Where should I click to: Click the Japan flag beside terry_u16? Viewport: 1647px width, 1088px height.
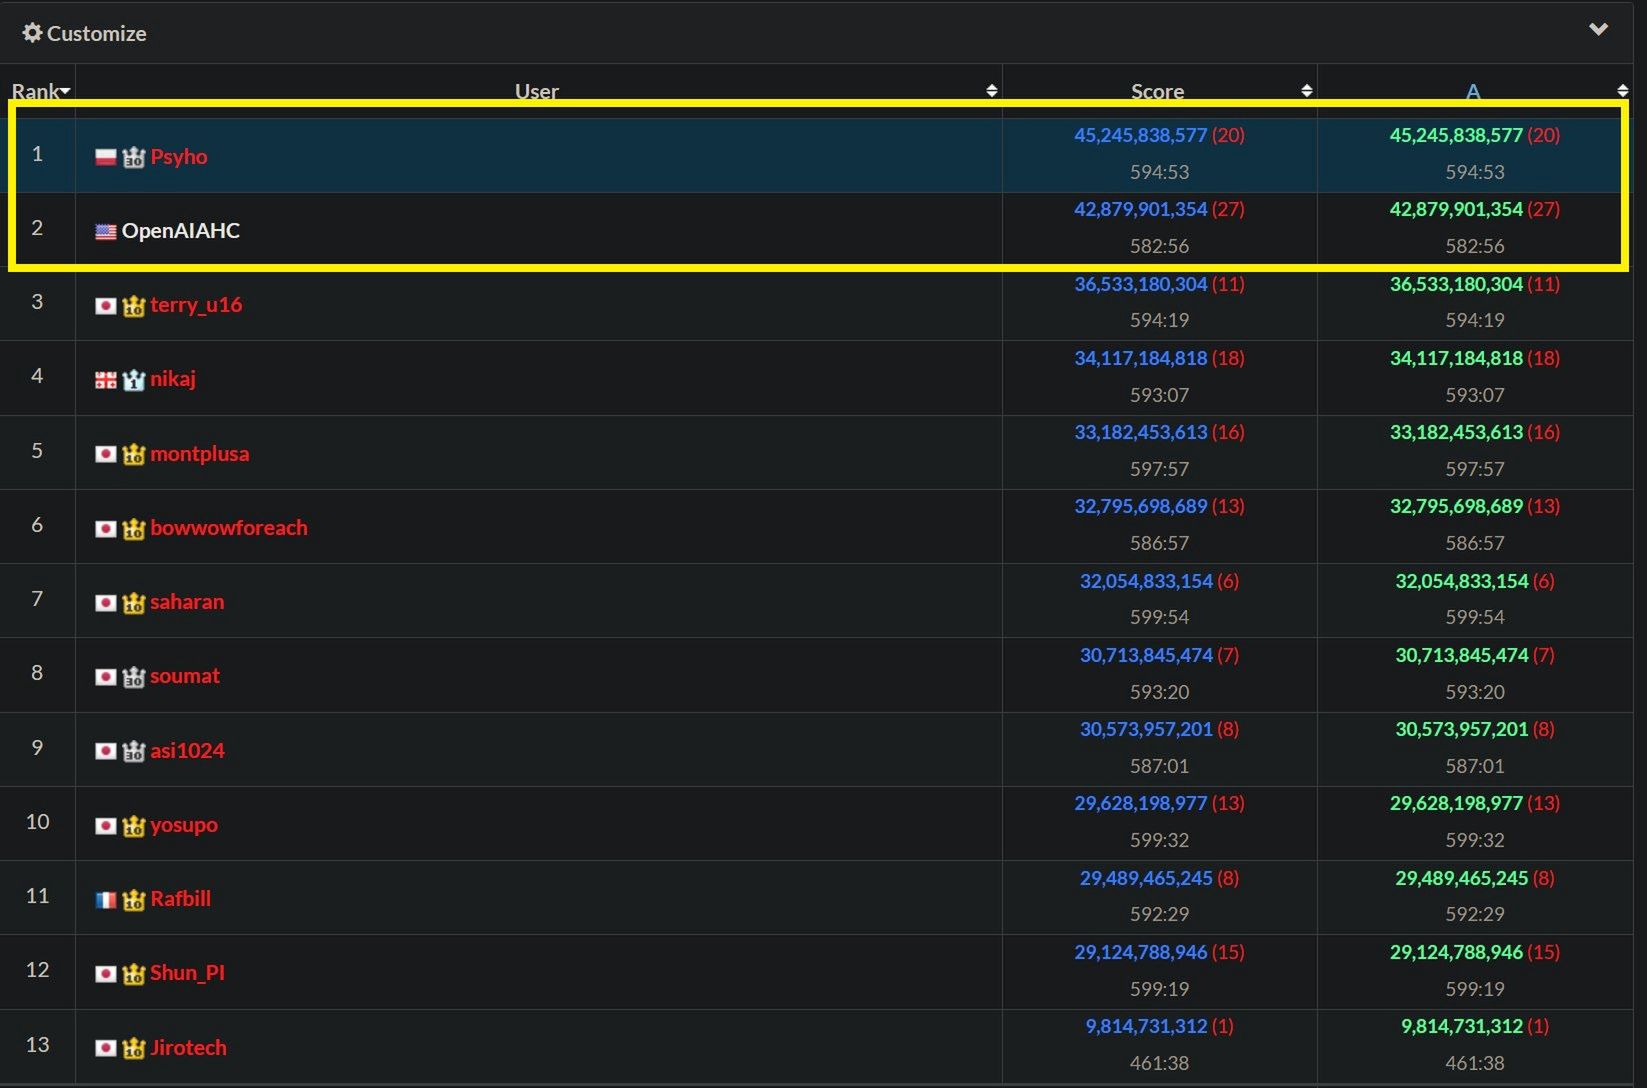coord(106,306)
